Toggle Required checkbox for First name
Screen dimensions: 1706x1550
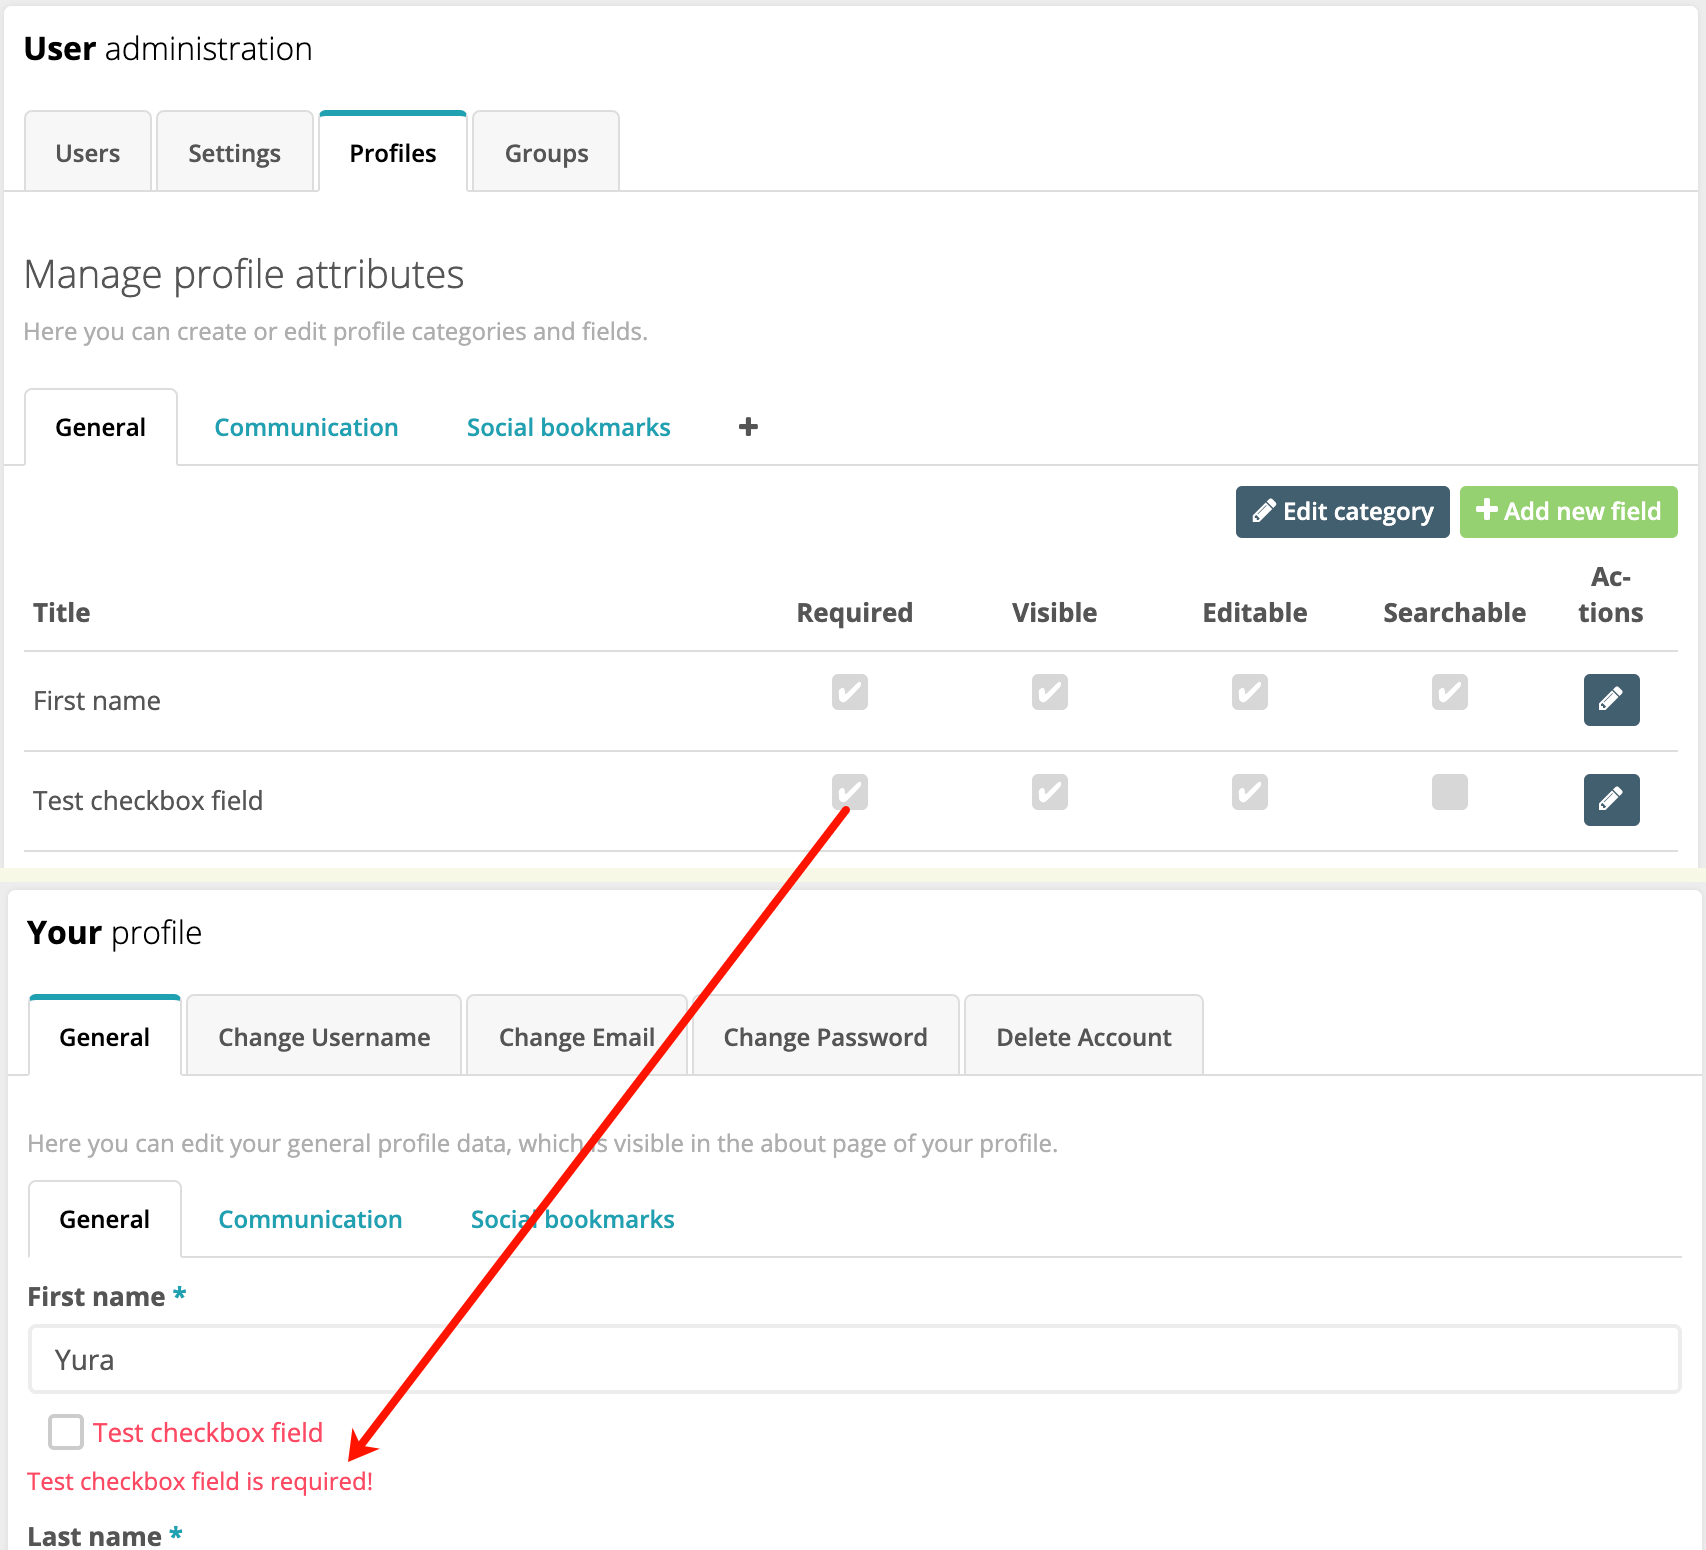click(x=849, y=692)
